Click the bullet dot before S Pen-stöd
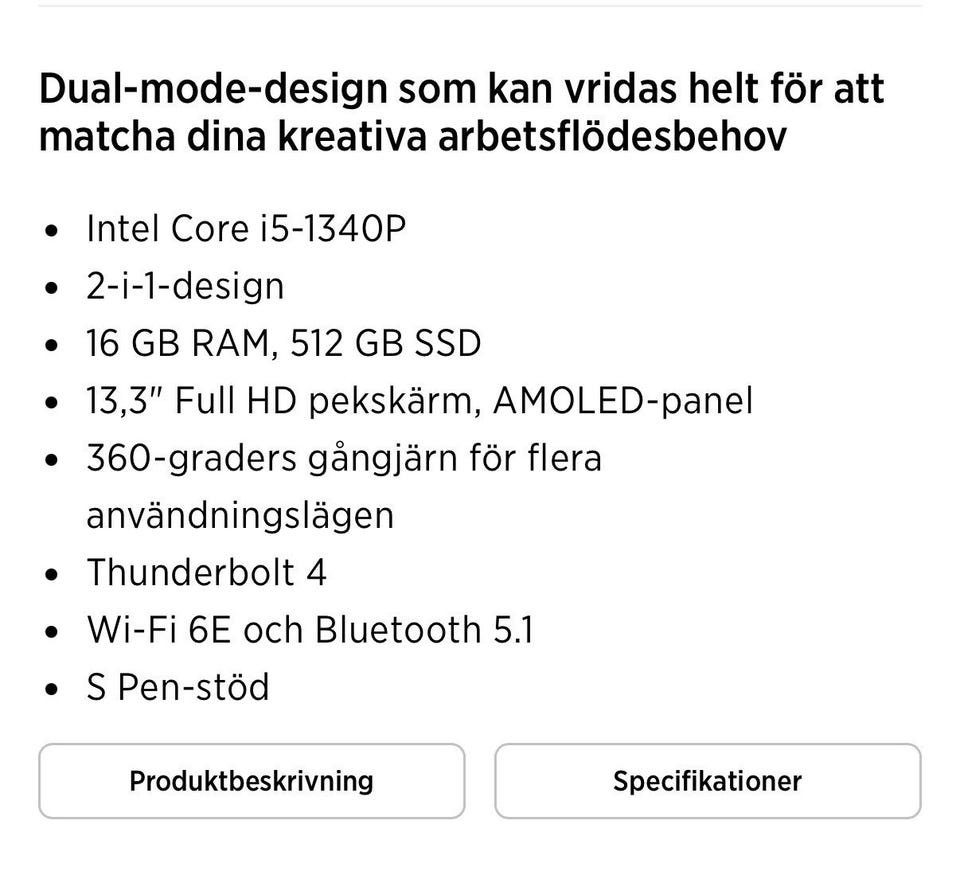Image resolution: width=960 pixels, height=887 pixels. click(53, 689)
